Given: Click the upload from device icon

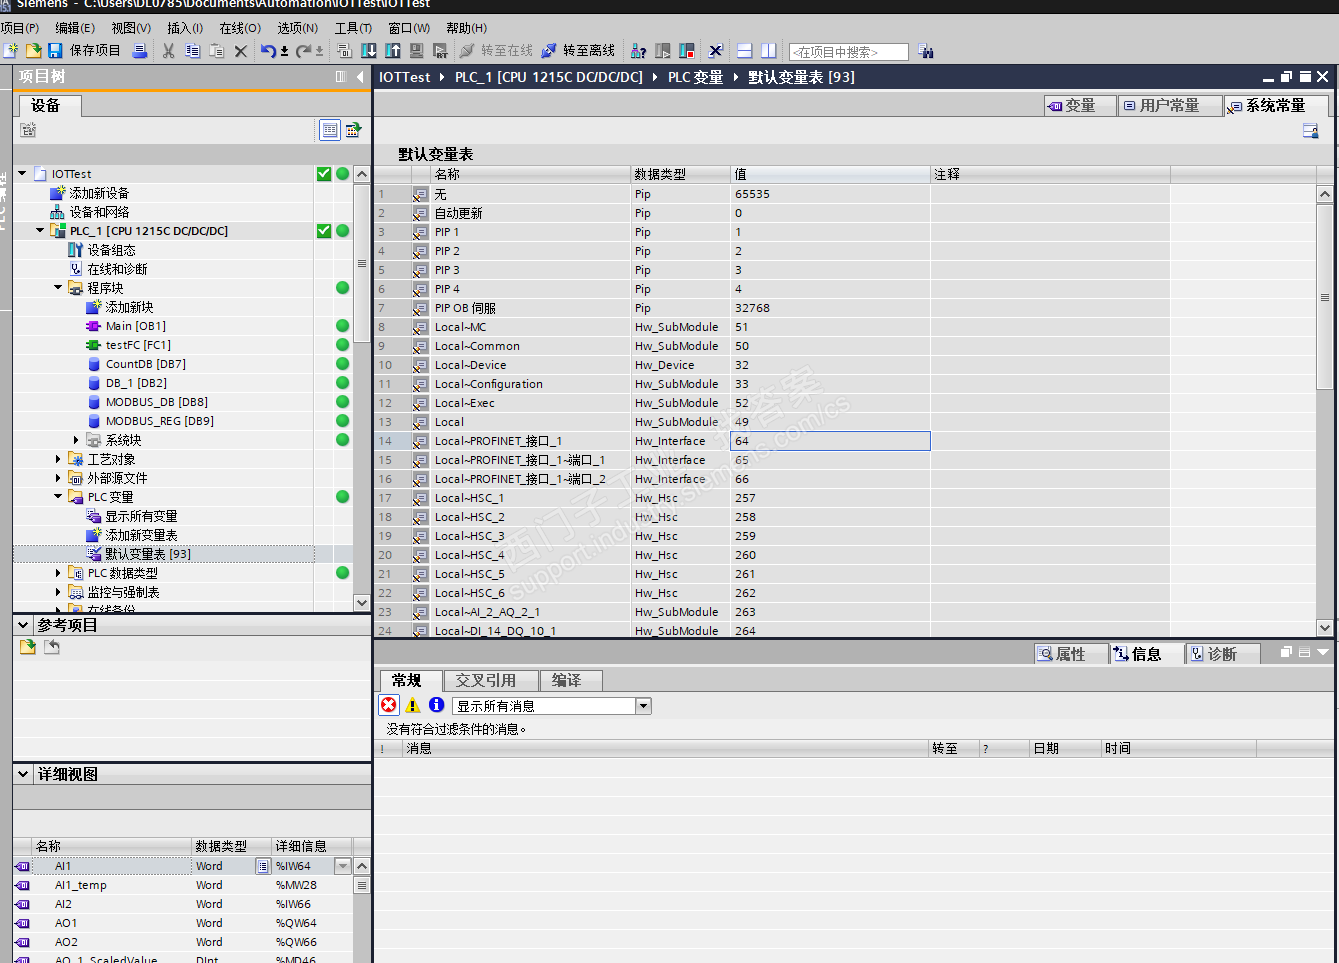Looking at the screenshot, I should tap(393, 50).
